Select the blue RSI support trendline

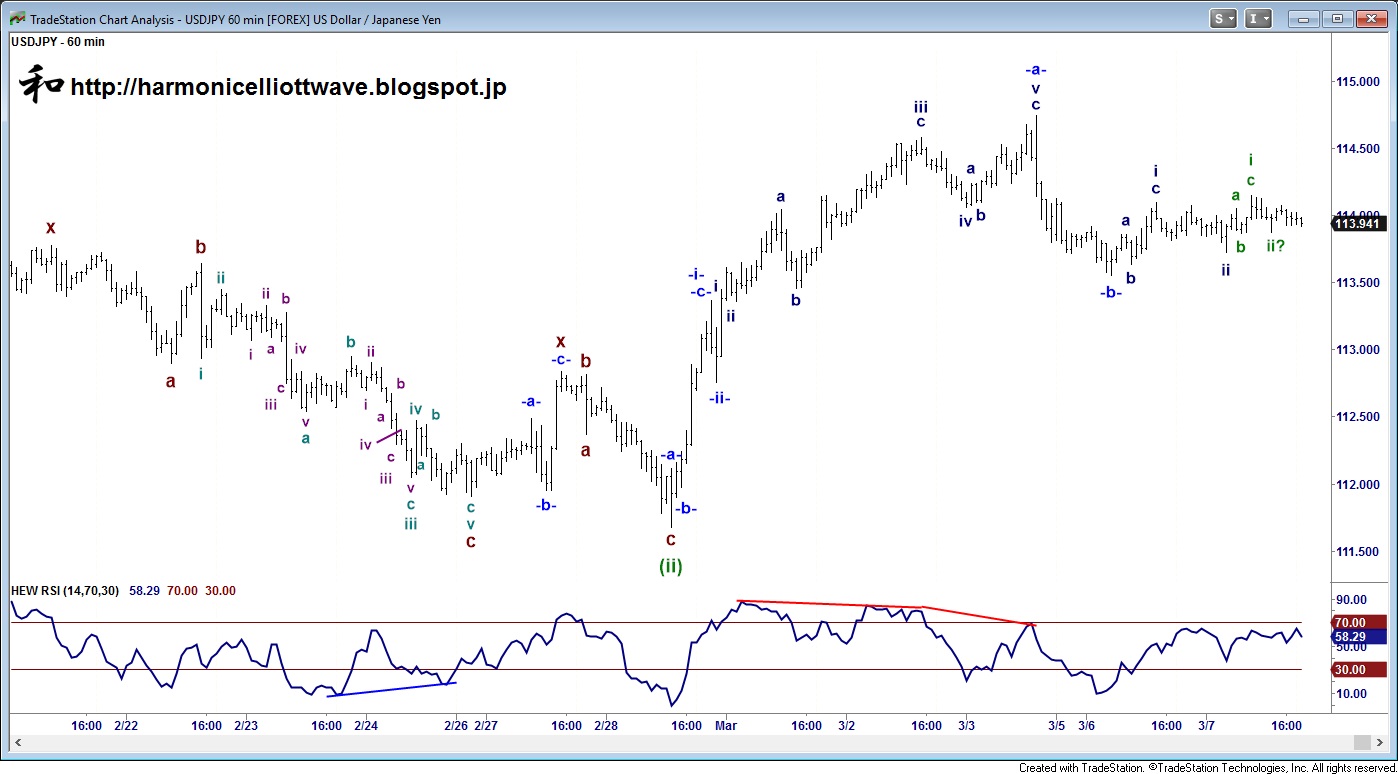point(392,689)
